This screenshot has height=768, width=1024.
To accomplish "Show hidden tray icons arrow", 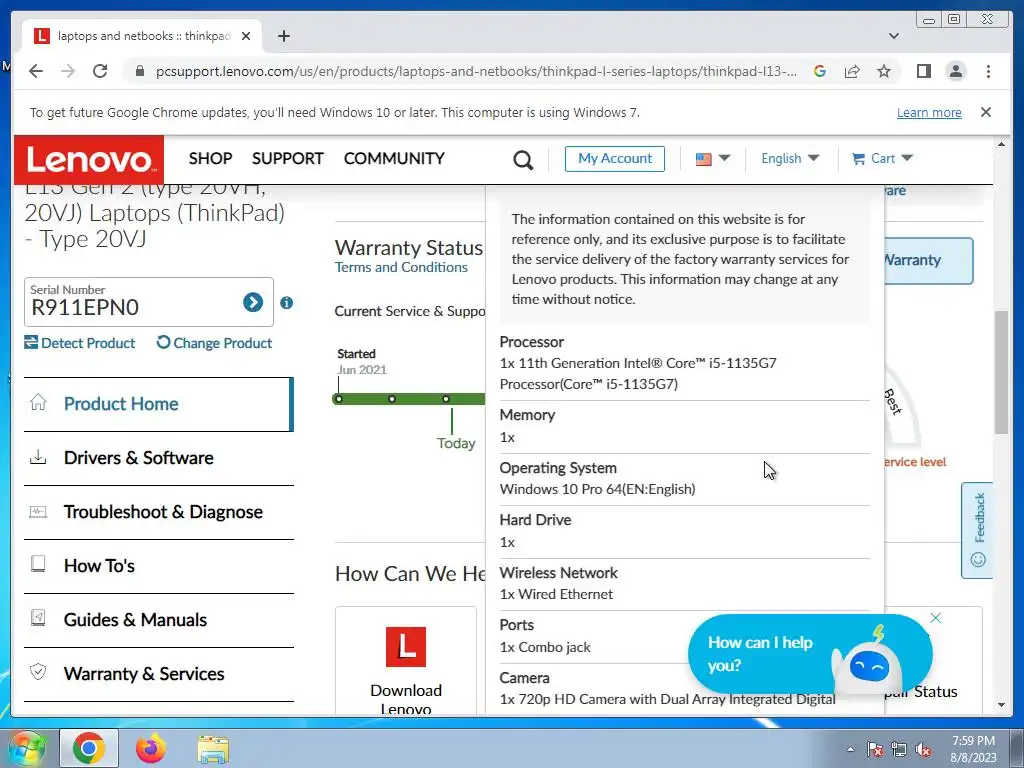I will 850,750.
